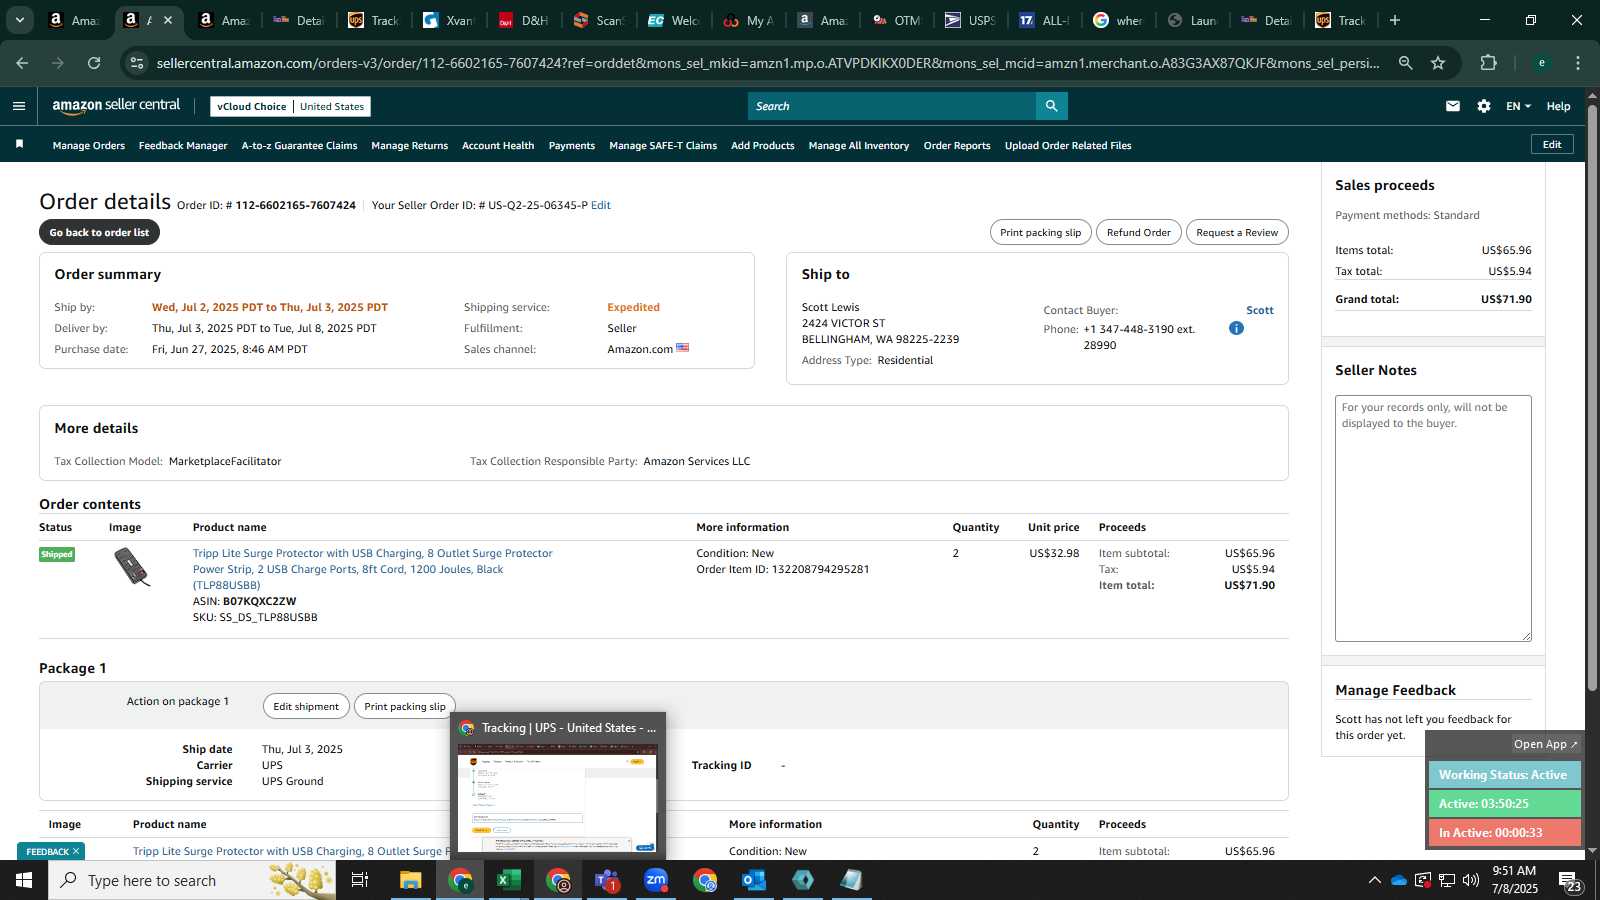The image size is (1600, 900).
Task: Open the tab search dropdown arrow
Action: pyautogui.click(x=19, y=20)
